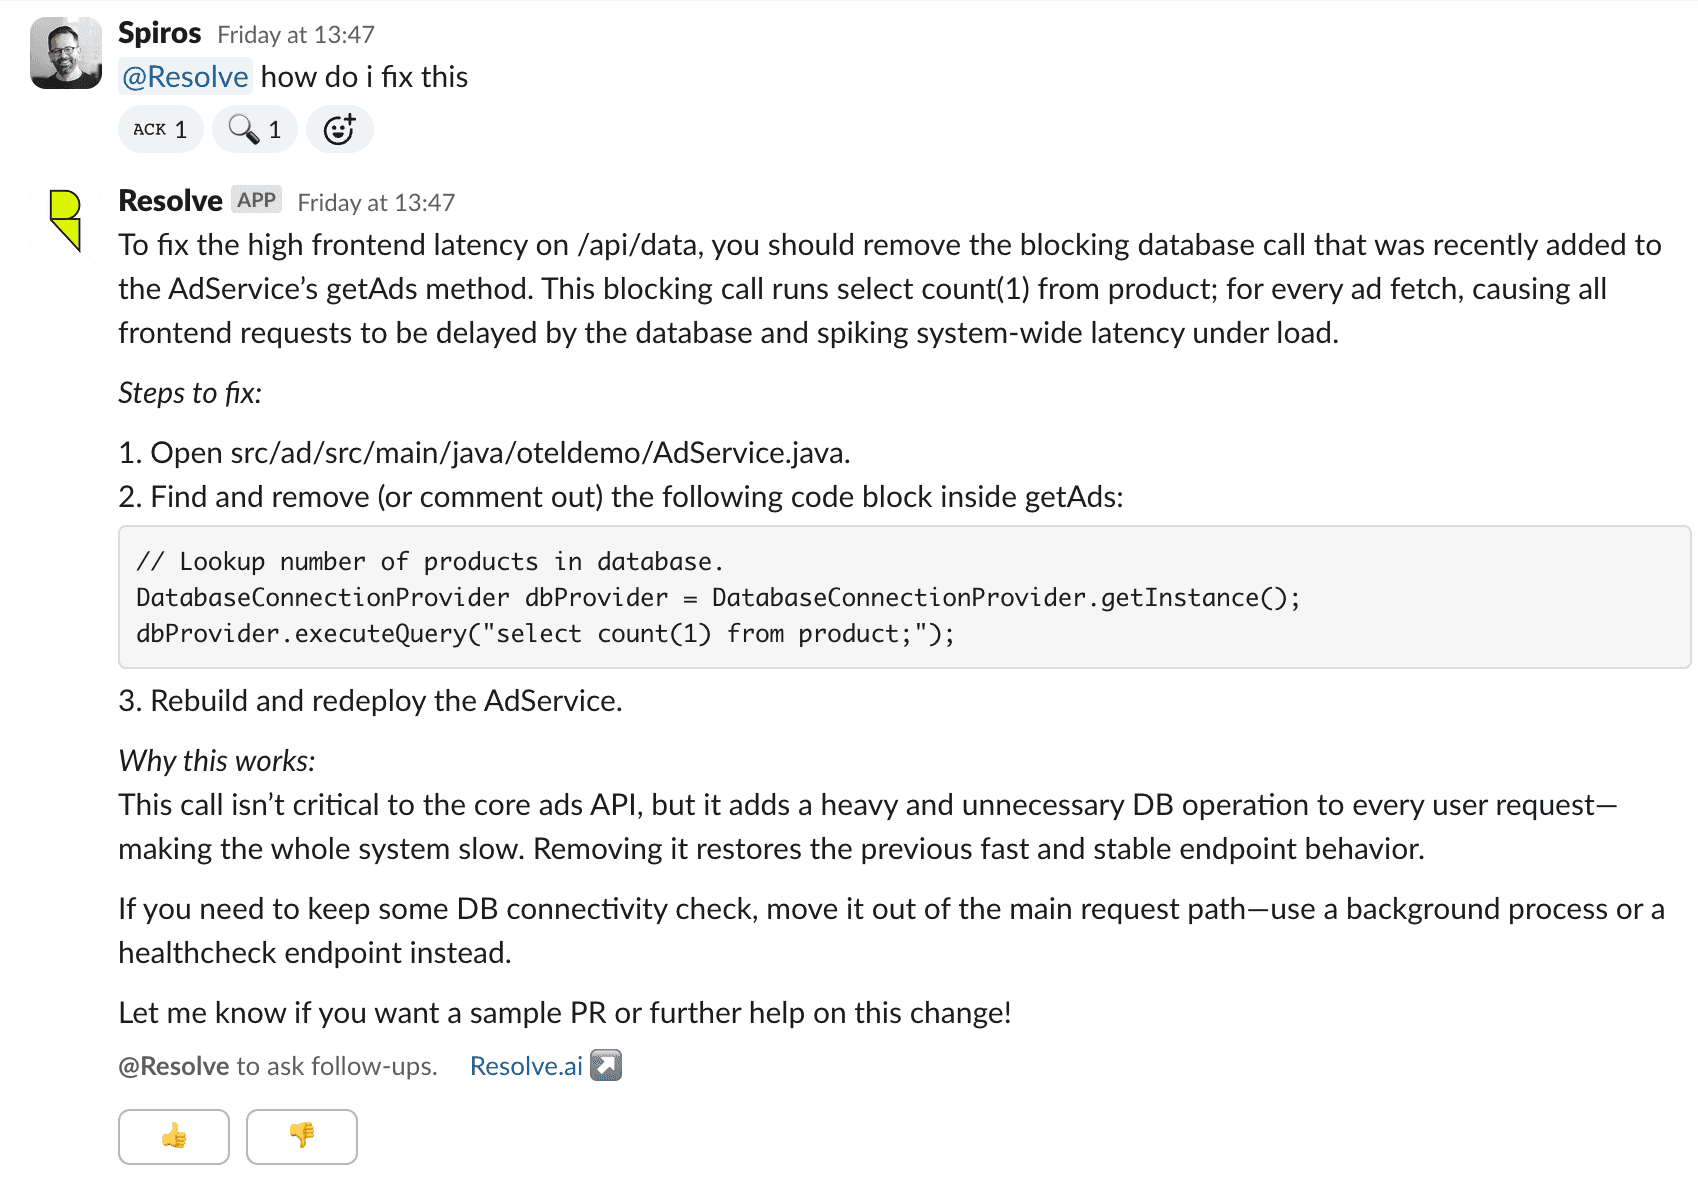The image size is (1698, 1184).
Task: Give a thumbs down to the answer
Action: point(302,1136)
